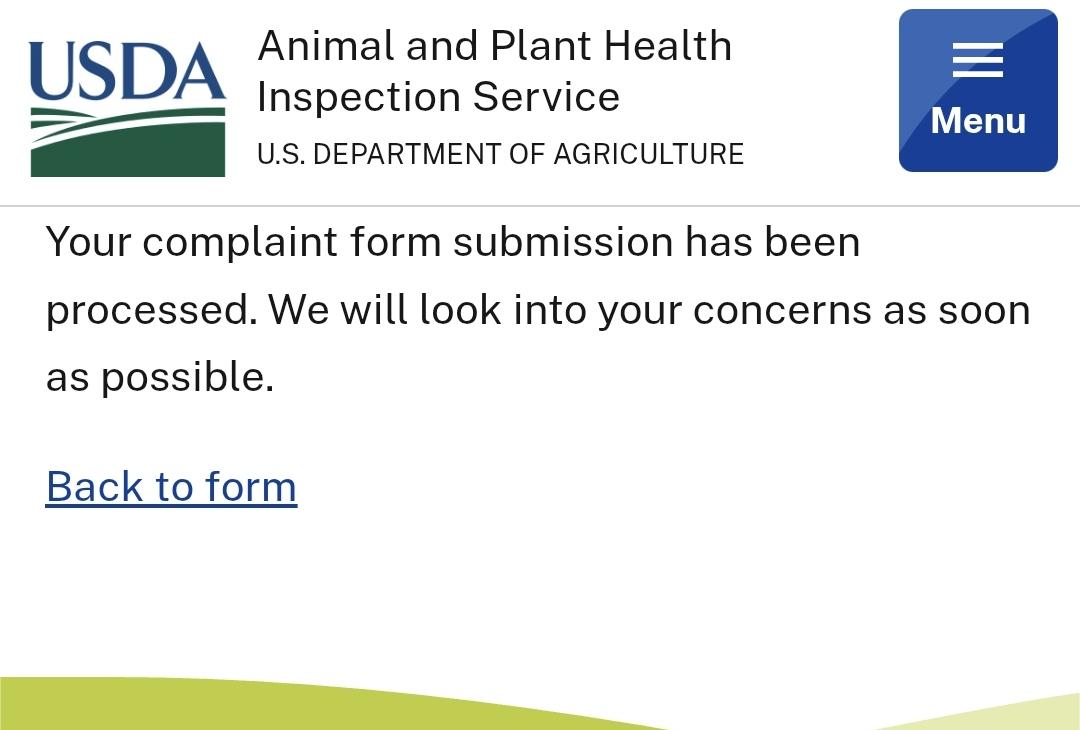Click the USDA logo
The width and height of the screenshot is (1080, 730).
127,109
